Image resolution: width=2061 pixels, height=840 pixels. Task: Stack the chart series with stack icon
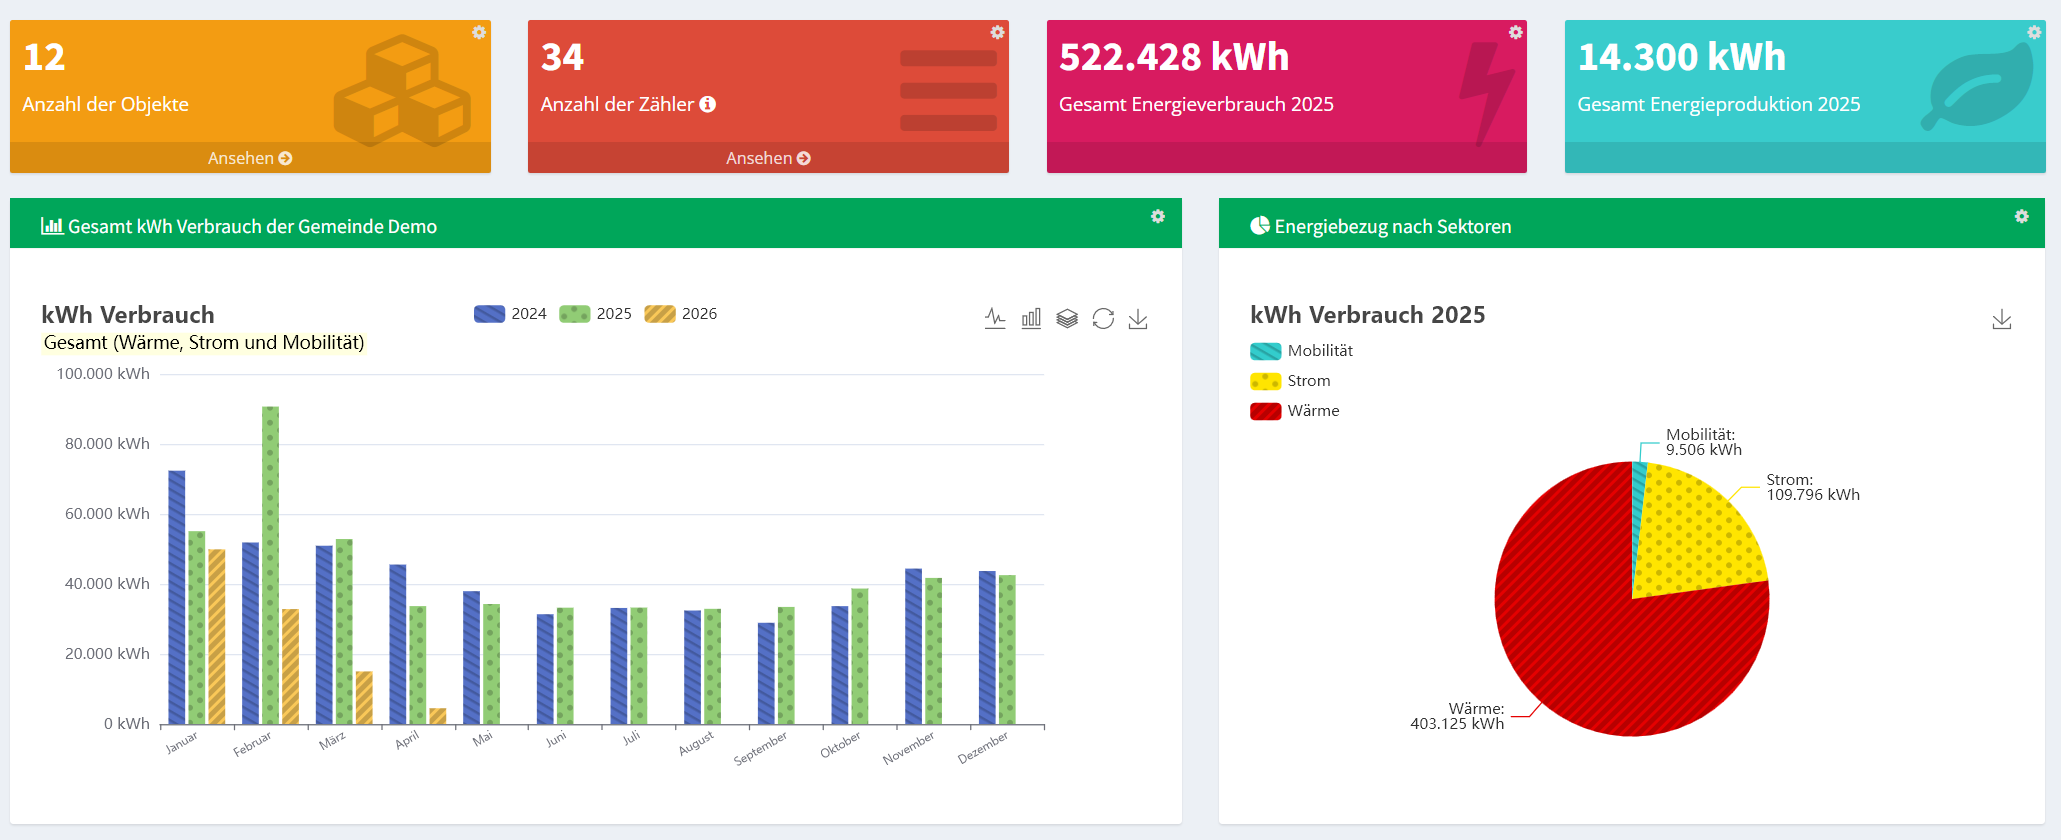click(x=1067, y=319)
